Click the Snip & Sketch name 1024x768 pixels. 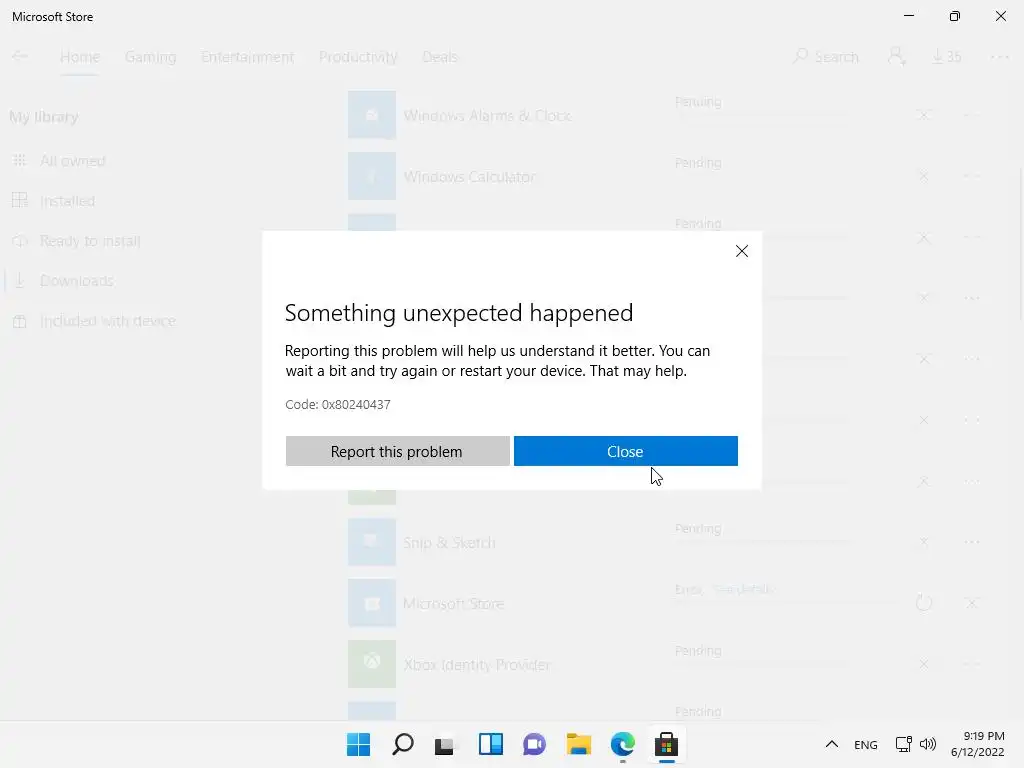pyautogui.click(x=449, y=543)
